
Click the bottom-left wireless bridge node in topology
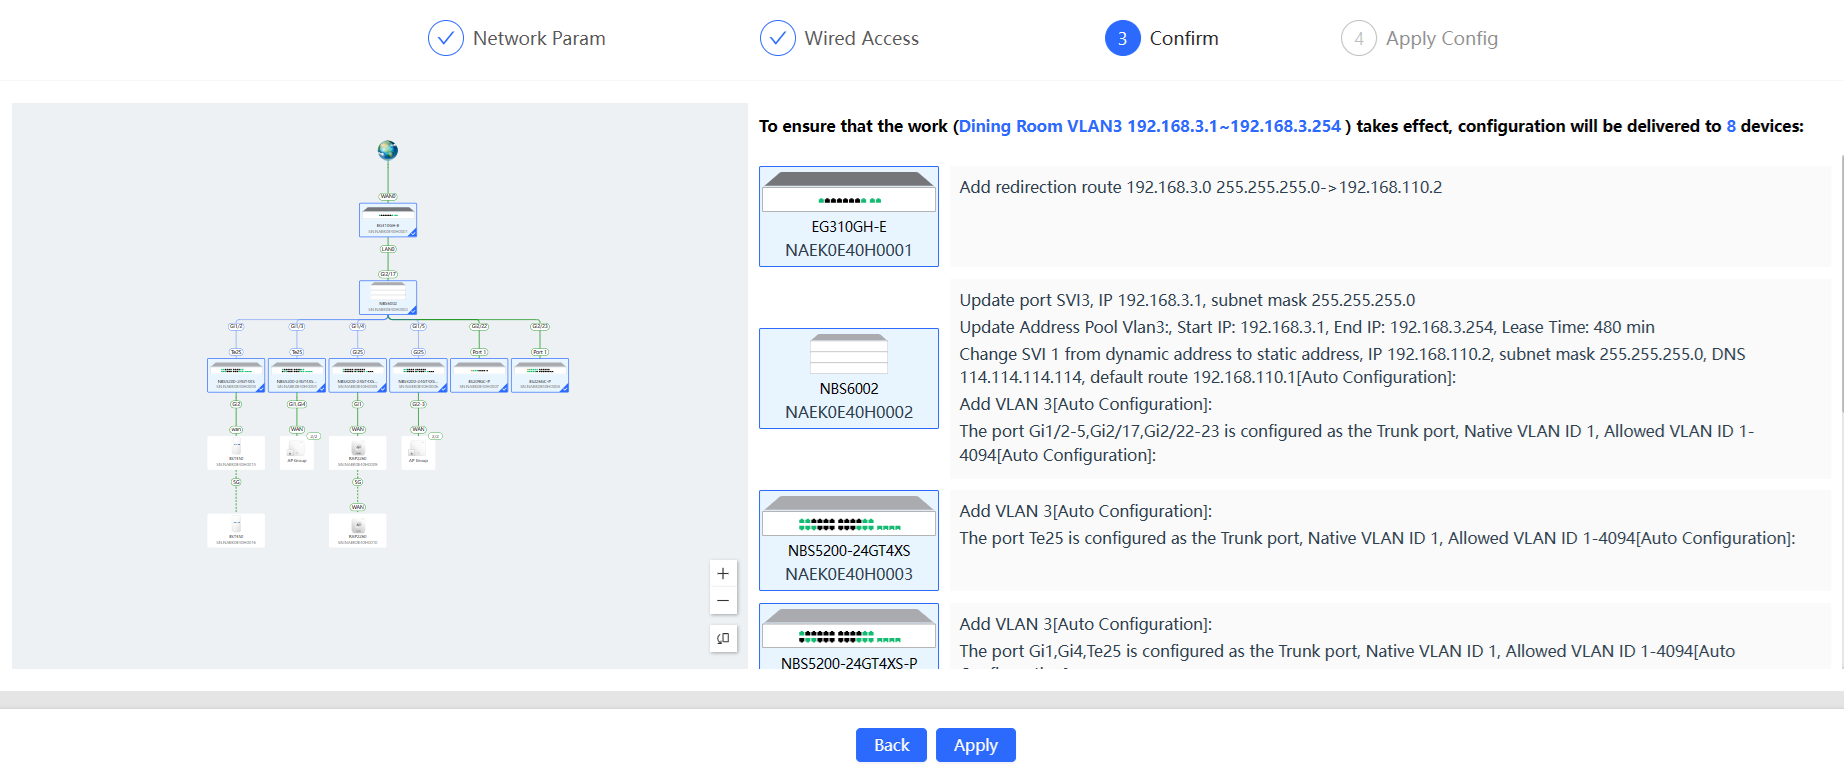click(x=236, y=530)
